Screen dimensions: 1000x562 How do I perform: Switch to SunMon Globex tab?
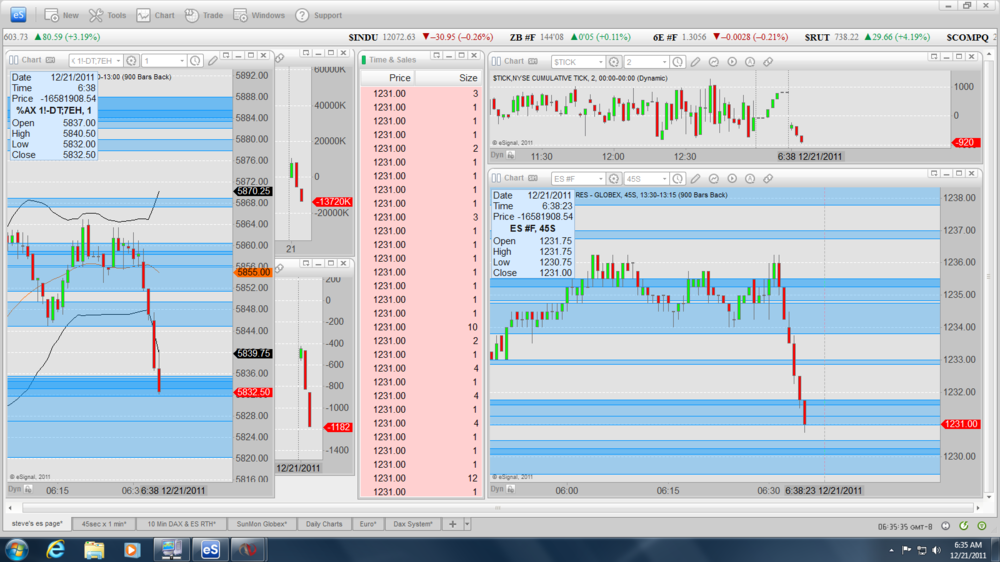pyautogui.click(x=261, y=524)
